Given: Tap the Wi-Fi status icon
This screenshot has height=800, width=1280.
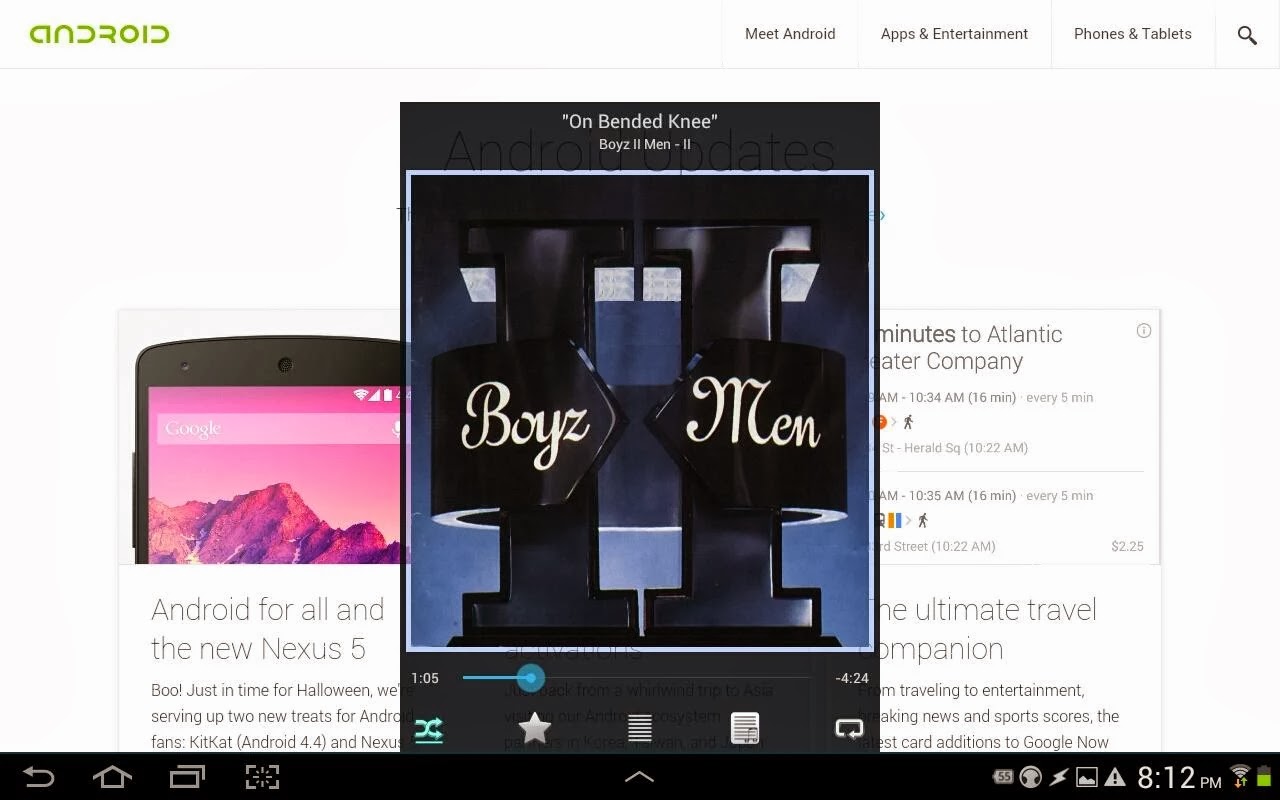Looking at the screenshot, I should coord(1240,776).
